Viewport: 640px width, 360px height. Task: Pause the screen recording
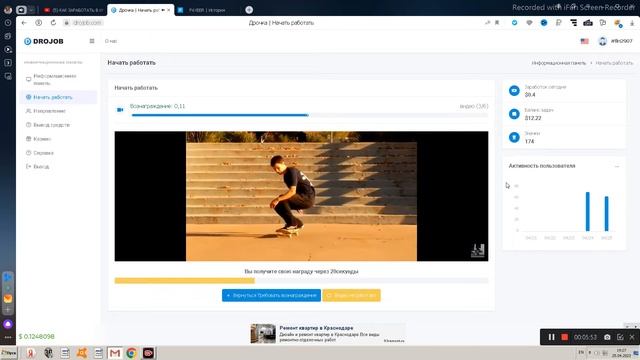(551, 337)
